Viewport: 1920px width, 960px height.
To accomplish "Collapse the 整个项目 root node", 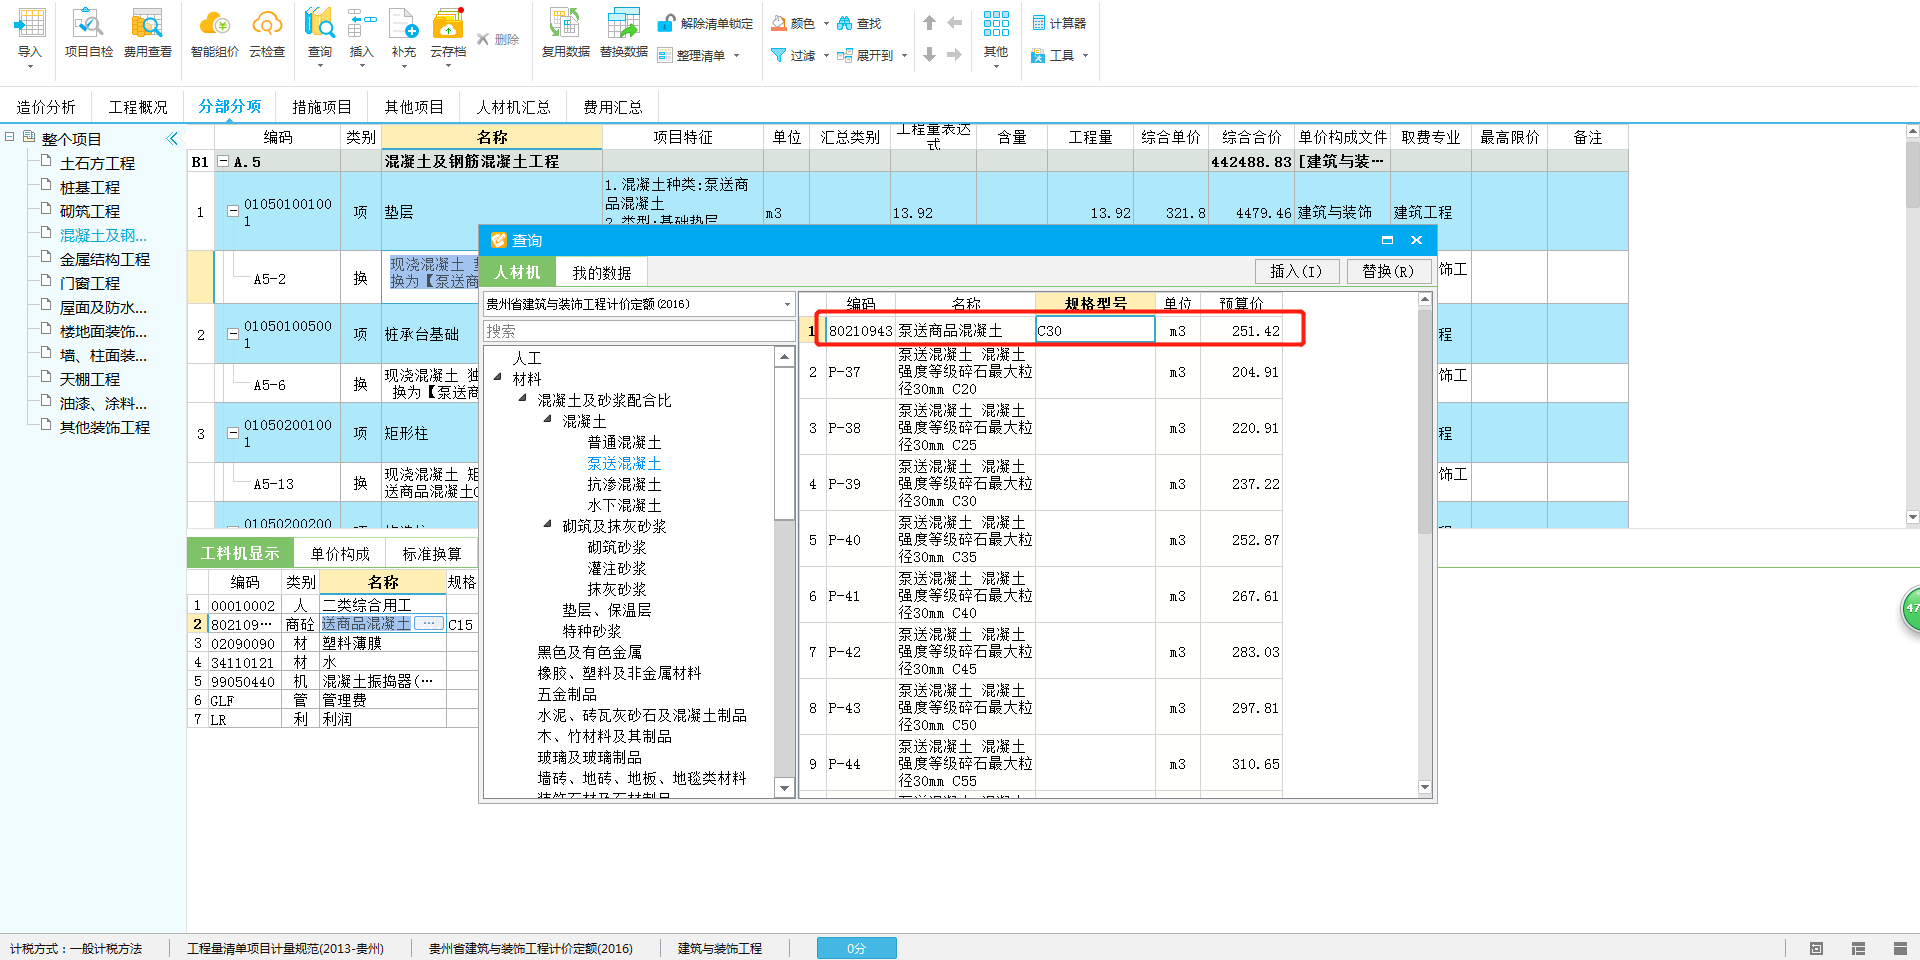I will point(9,137).
